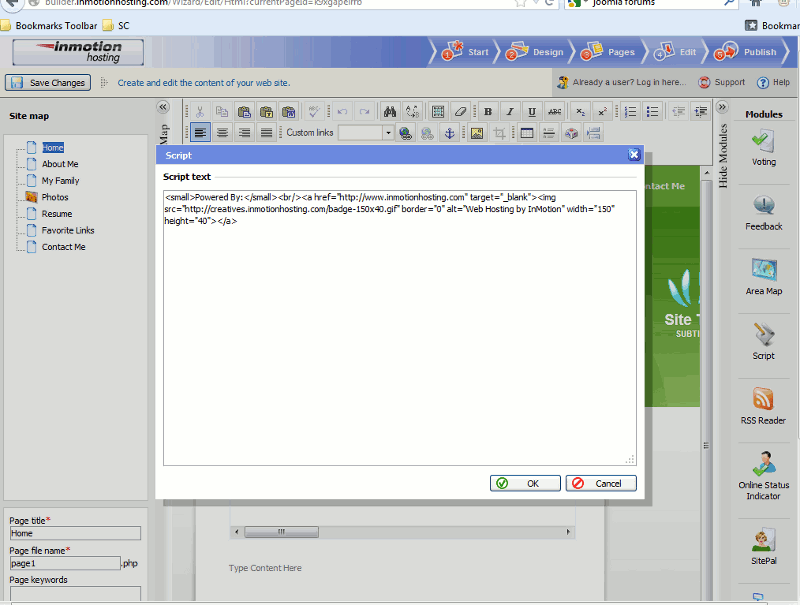
Task: Click the Remove Link icon
Action: point(427,133)
